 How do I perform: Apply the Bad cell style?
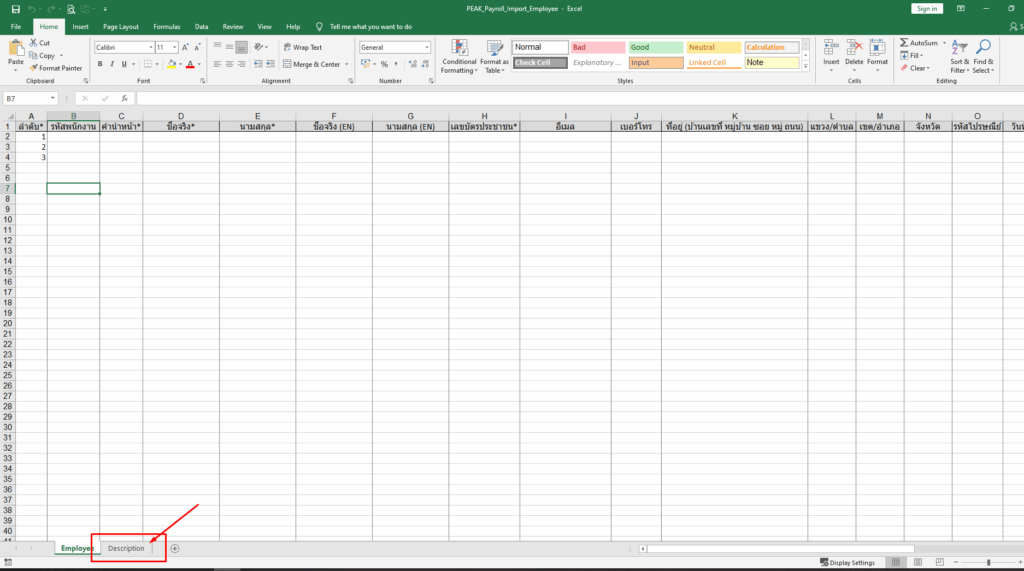point(598,47)
